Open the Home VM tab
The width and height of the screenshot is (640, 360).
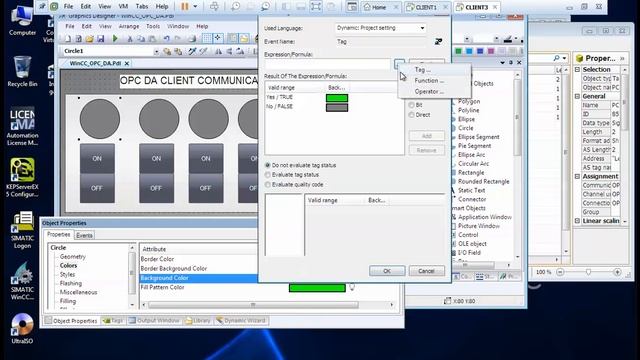380,7
